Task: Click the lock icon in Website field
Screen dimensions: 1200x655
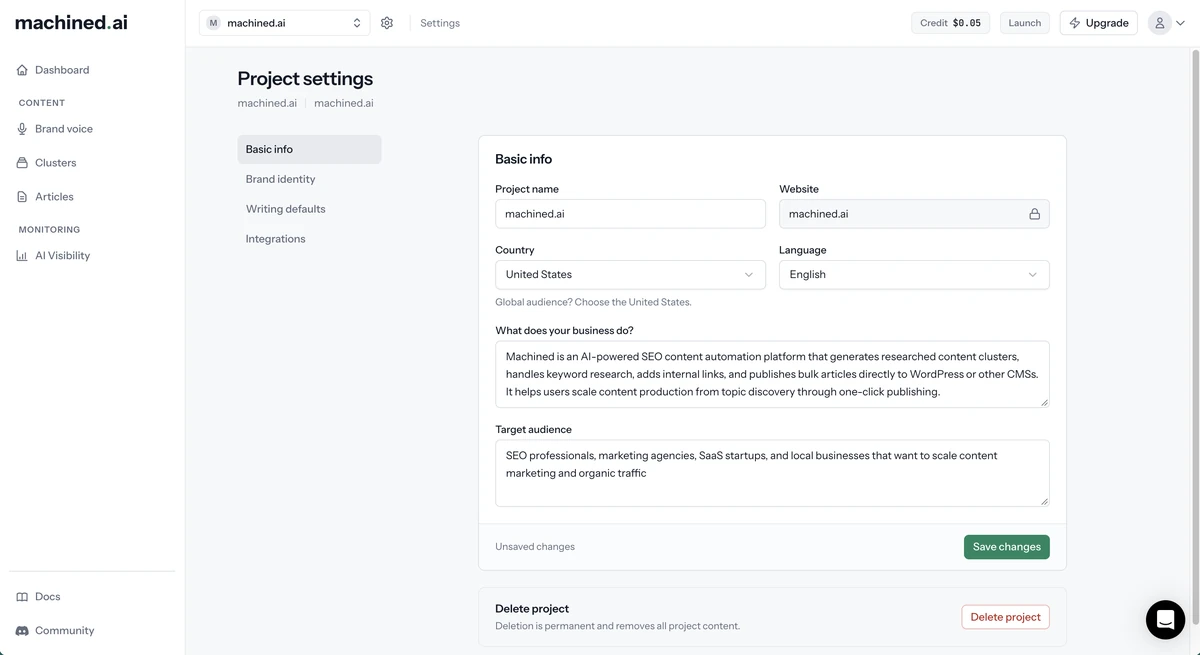Action: (1034, 214)
